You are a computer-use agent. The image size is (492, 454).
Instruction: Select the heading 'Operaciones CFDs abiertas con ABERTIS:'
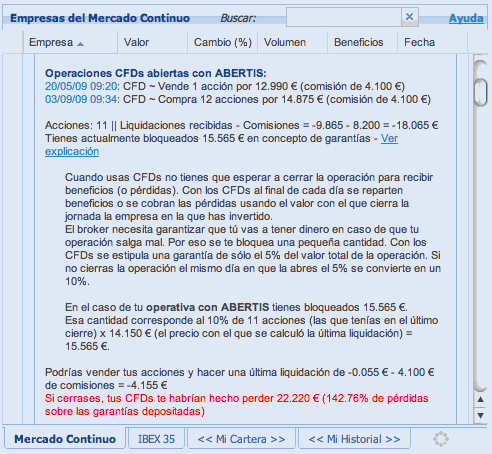coord(156,73)
